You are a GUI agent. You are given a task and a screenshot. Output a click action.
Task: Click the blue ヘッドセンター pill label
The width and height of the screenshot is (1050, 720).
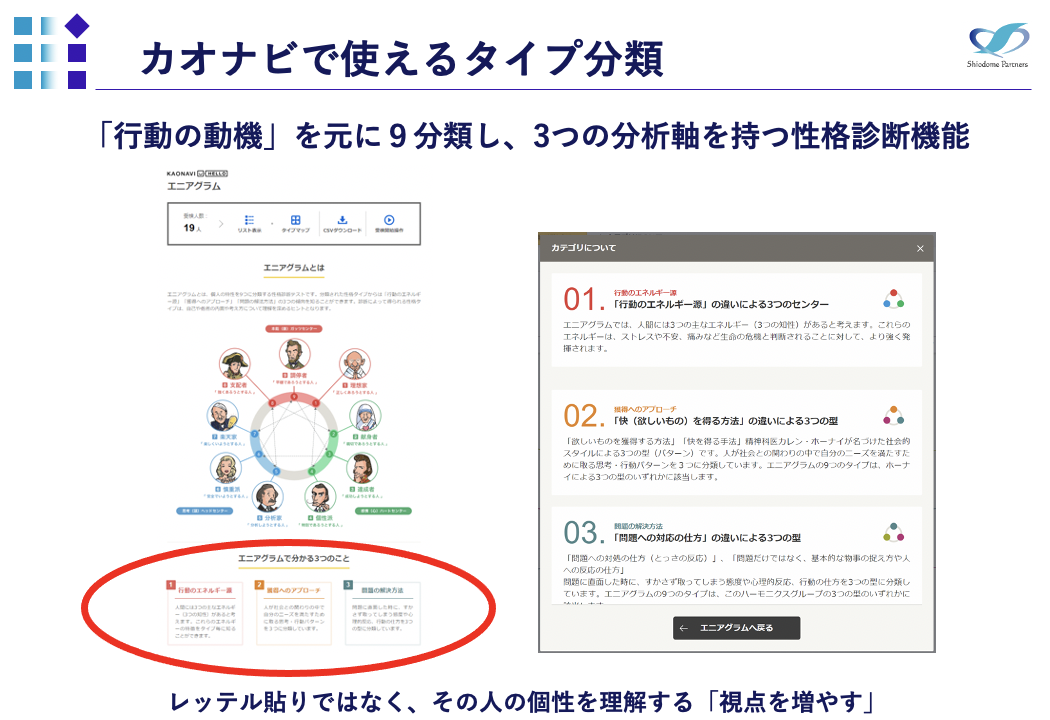click(x=205, y=511)
